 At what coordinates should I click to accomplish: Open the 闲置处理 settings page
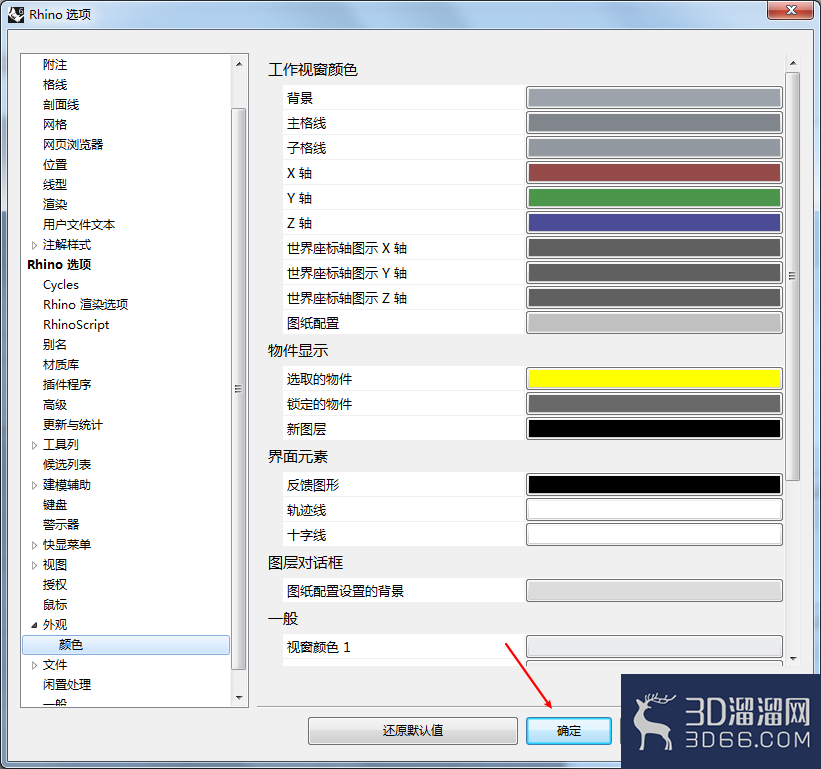[67, 685]
